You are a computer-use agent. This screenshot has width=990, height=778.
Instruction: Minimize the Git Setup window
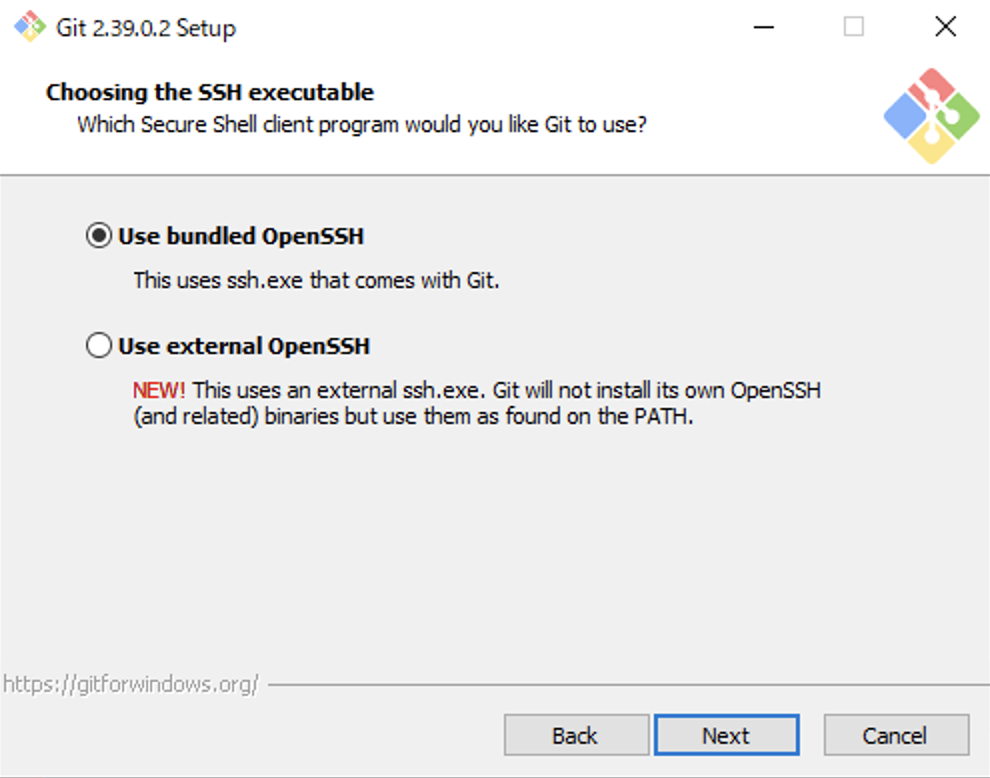[x=764, y=27]
